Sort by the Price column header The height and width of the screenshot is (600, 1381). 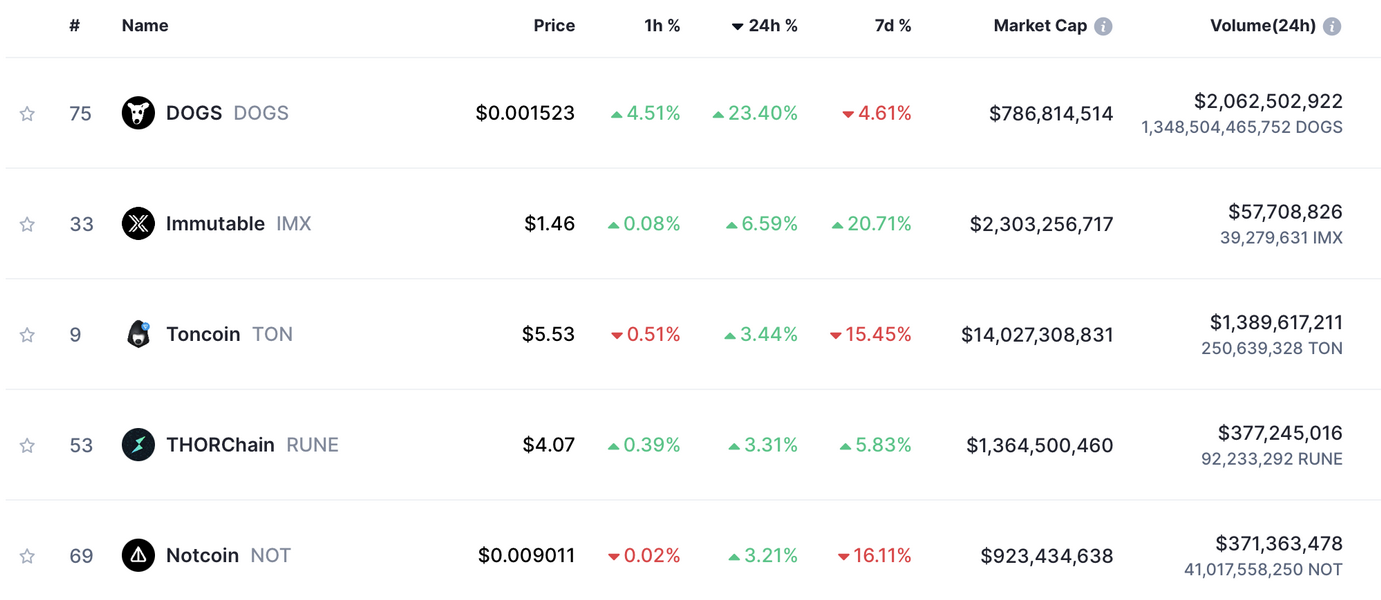pos(554,26)
